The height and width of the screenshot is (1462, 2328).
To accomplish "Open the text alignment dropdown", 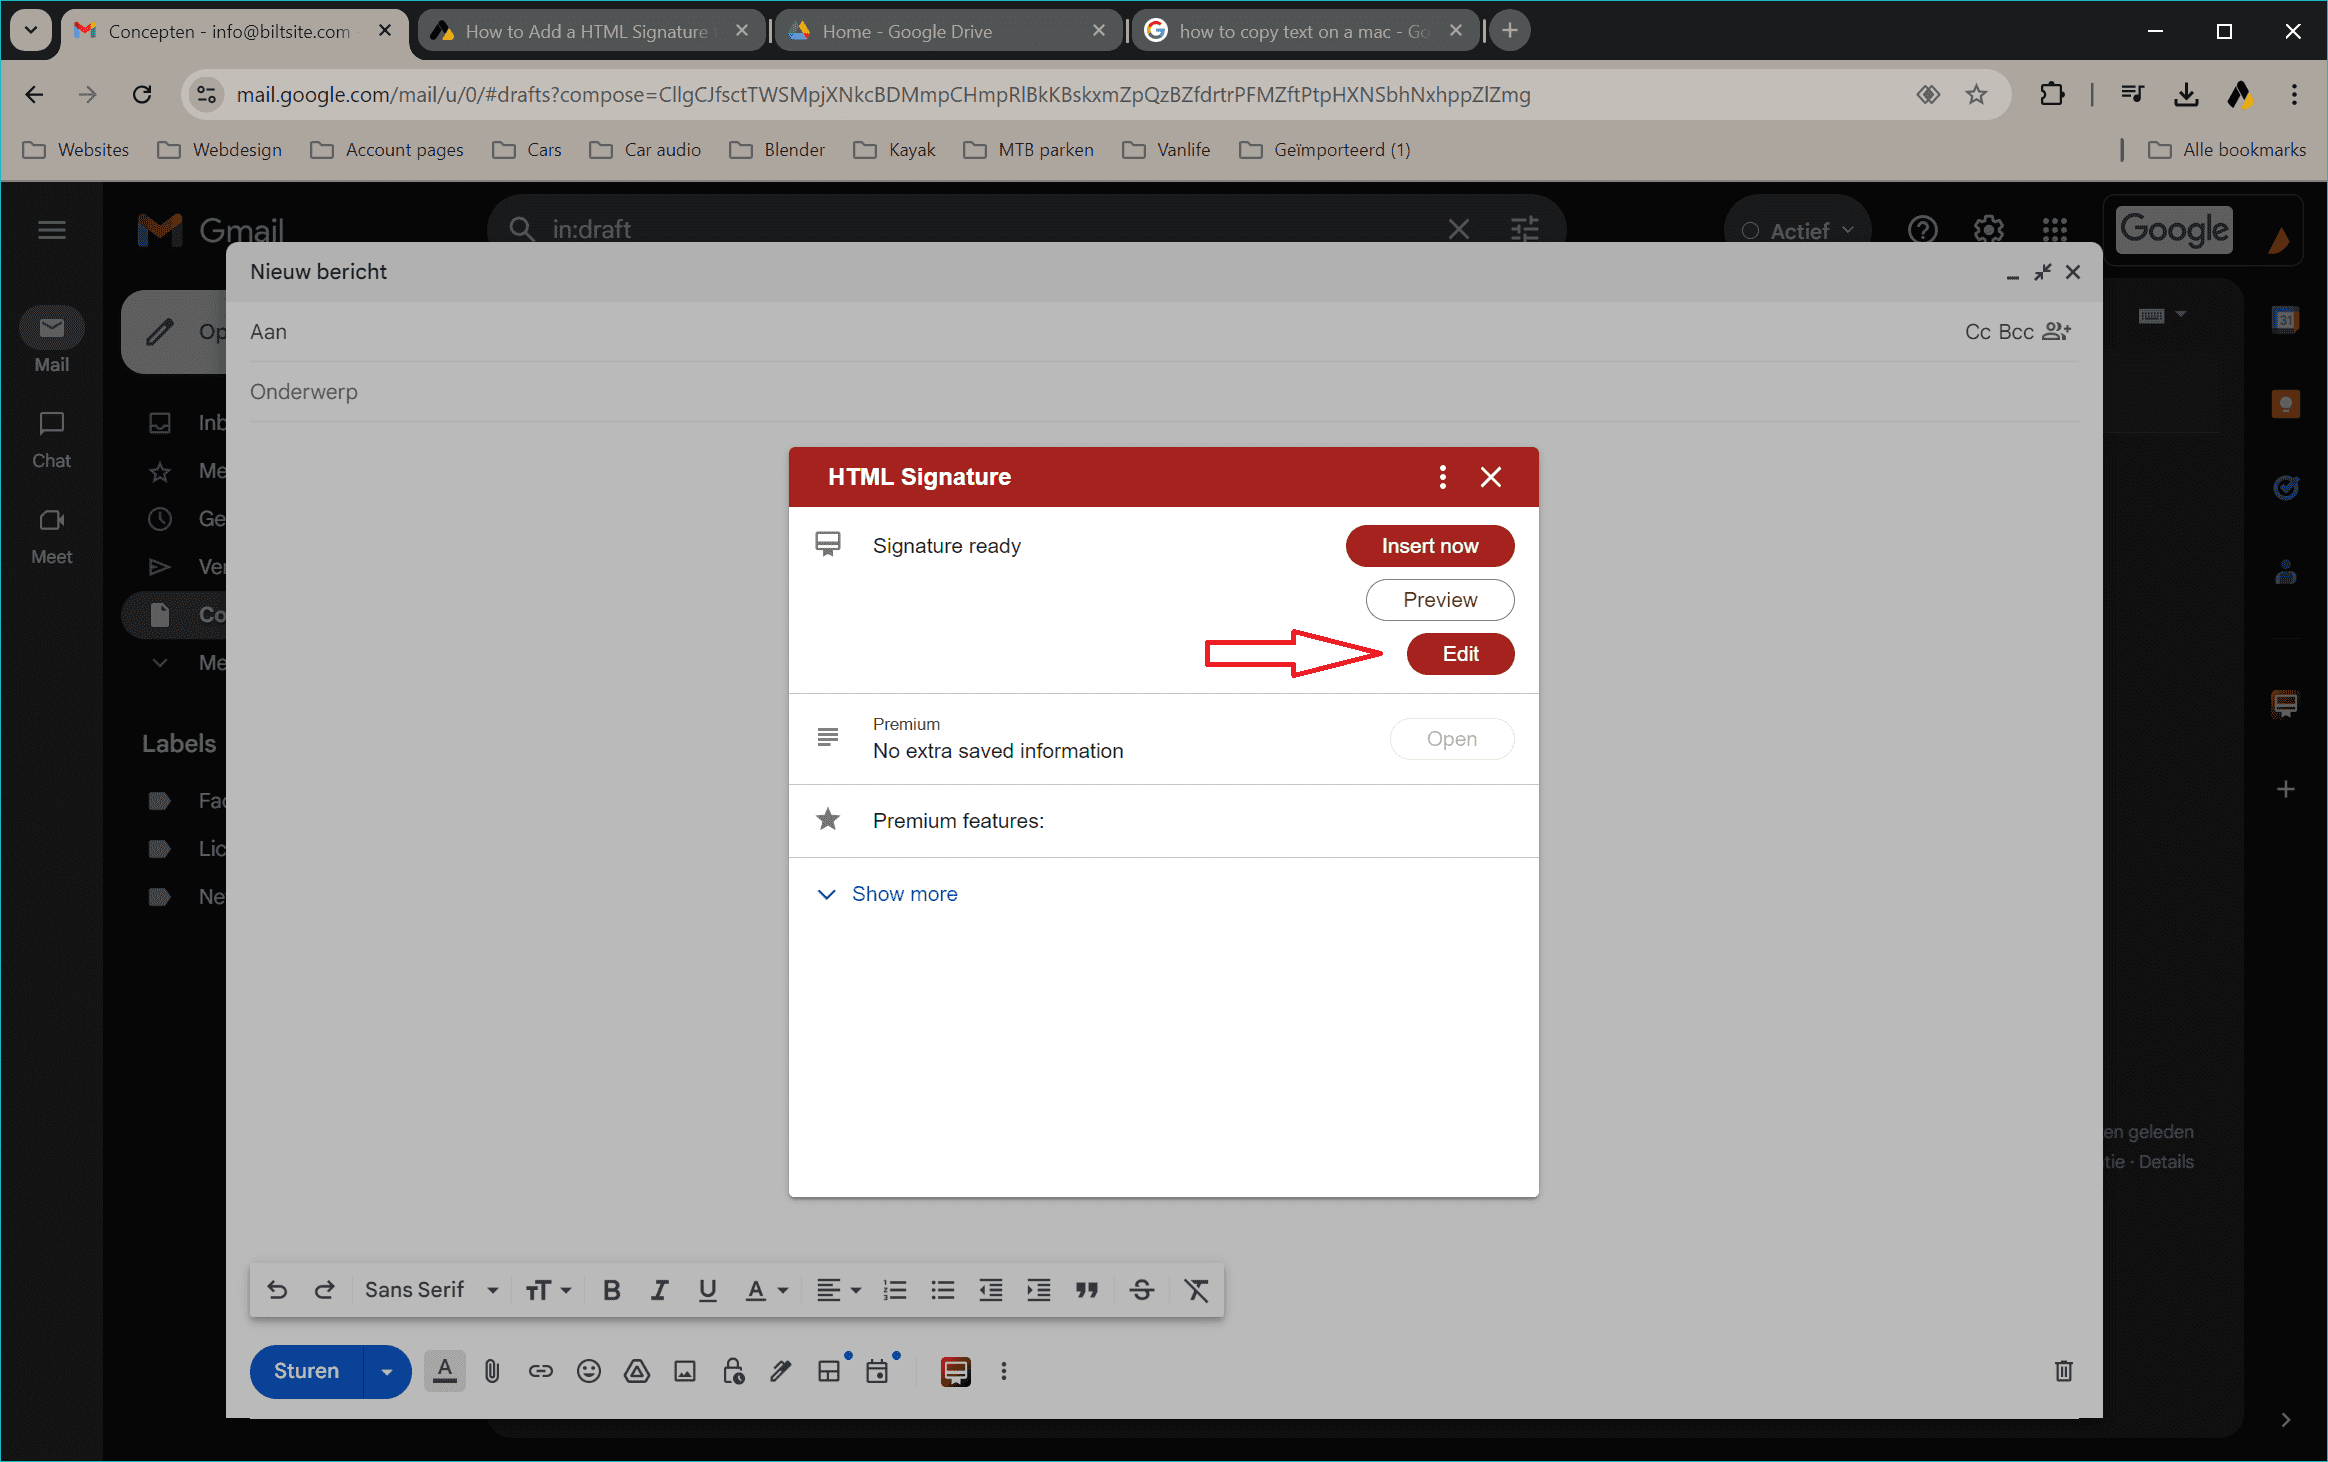I will pos(838,1290).
